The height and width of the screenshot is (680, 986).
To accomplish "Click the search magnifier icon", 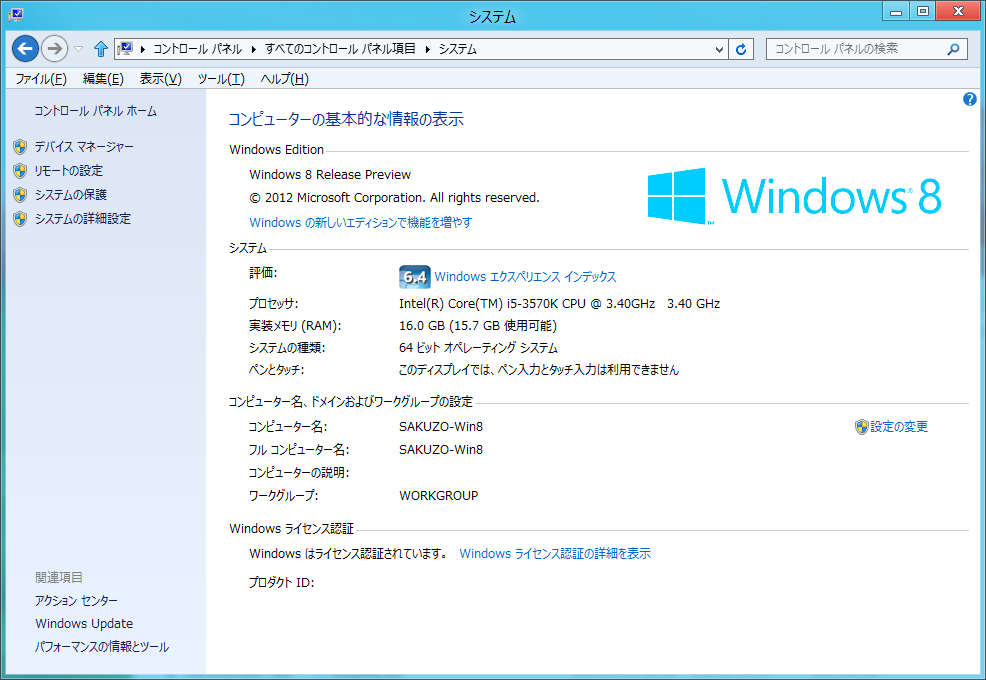I will pyautogui.click(x=953, y=49).
